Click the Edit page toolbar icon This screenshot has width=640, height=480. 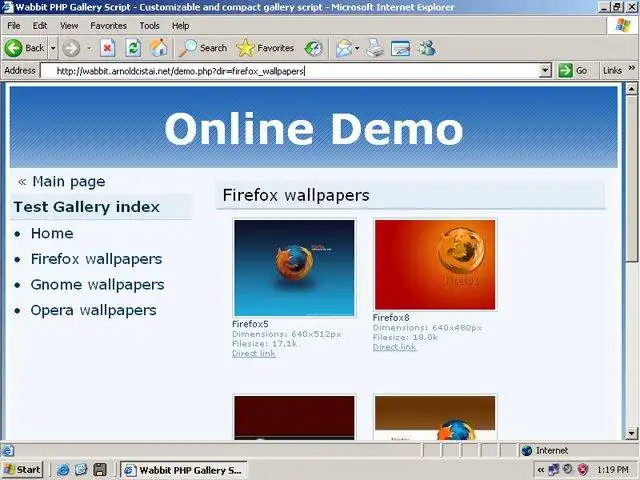400,48
